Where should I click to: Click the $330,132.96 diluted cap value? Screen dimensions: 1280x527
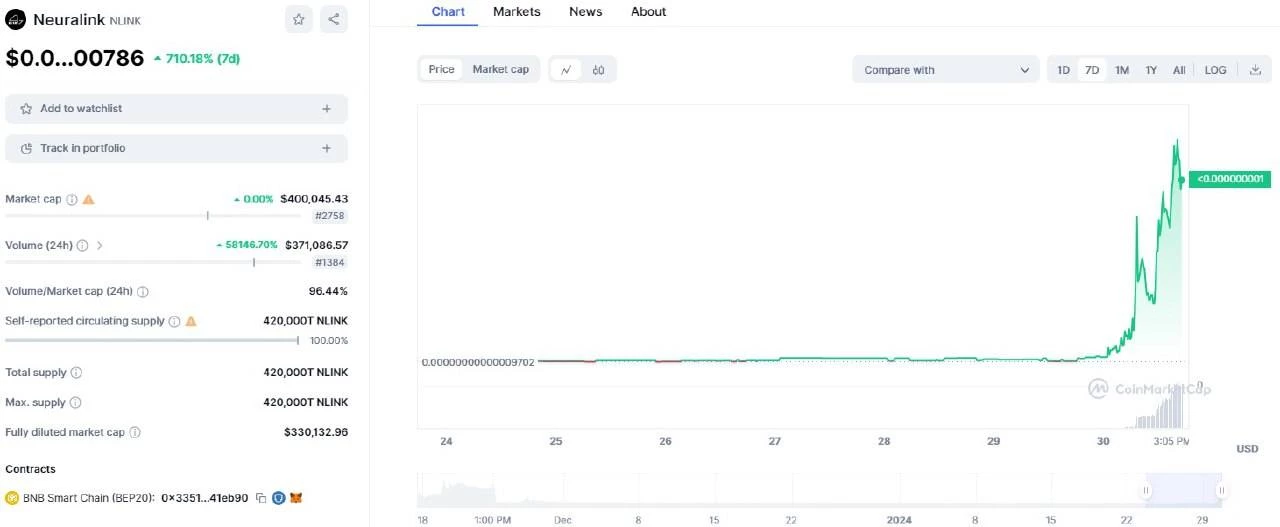tap(316, 432)
